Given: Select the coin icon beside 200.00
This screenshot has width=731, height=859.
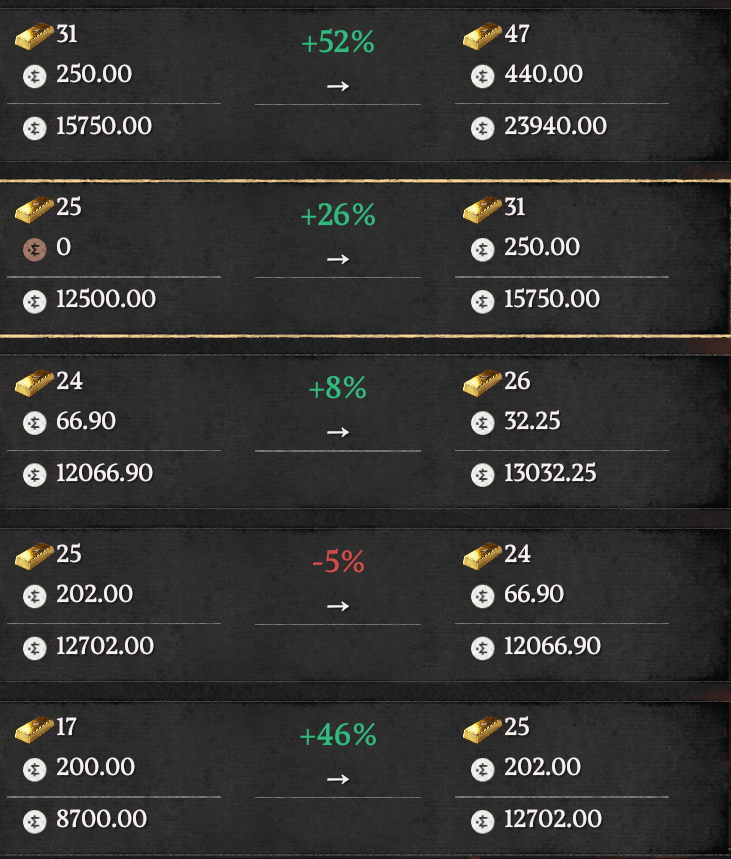Looking at the screenshot, I should click(35, 768).
